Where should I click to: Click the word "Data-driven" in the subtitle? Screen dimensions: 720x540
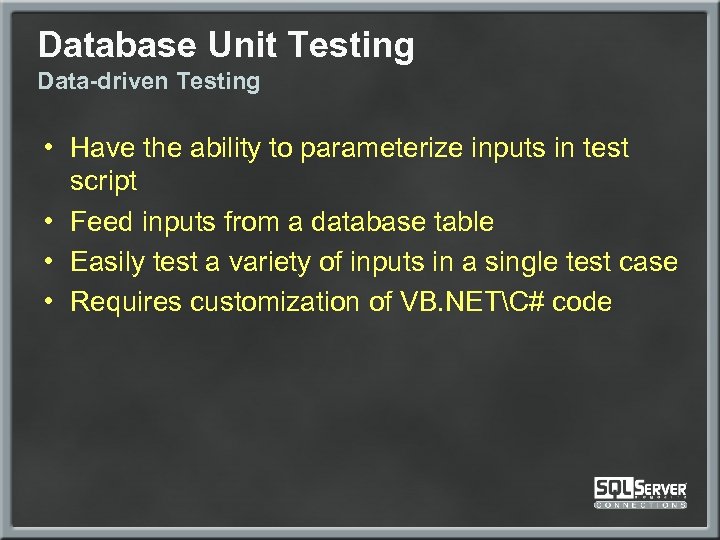click(104, 82)
